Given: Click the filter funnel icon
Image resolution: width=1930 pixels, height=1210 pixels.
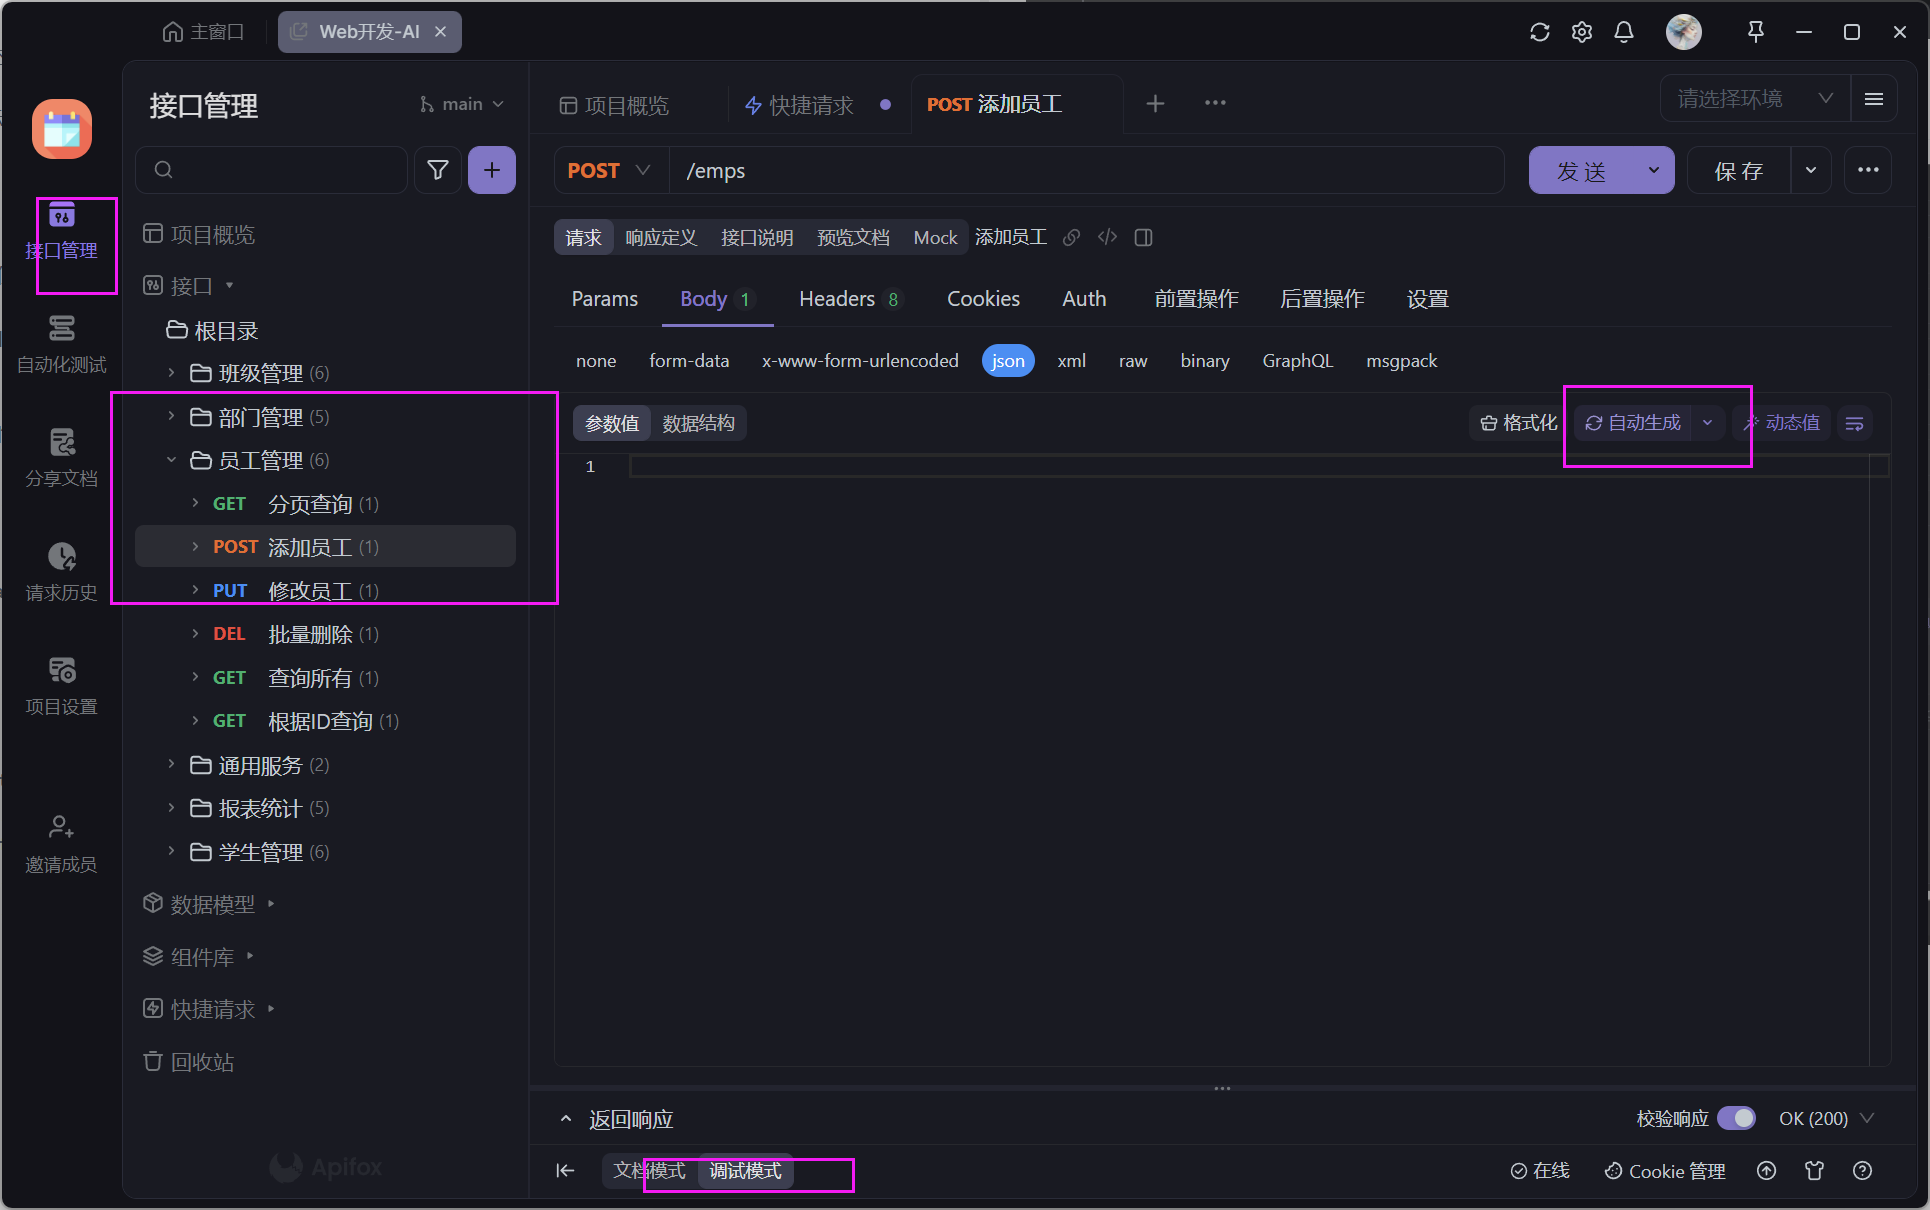Looking at the screenshot, I should tap(437, 170).
